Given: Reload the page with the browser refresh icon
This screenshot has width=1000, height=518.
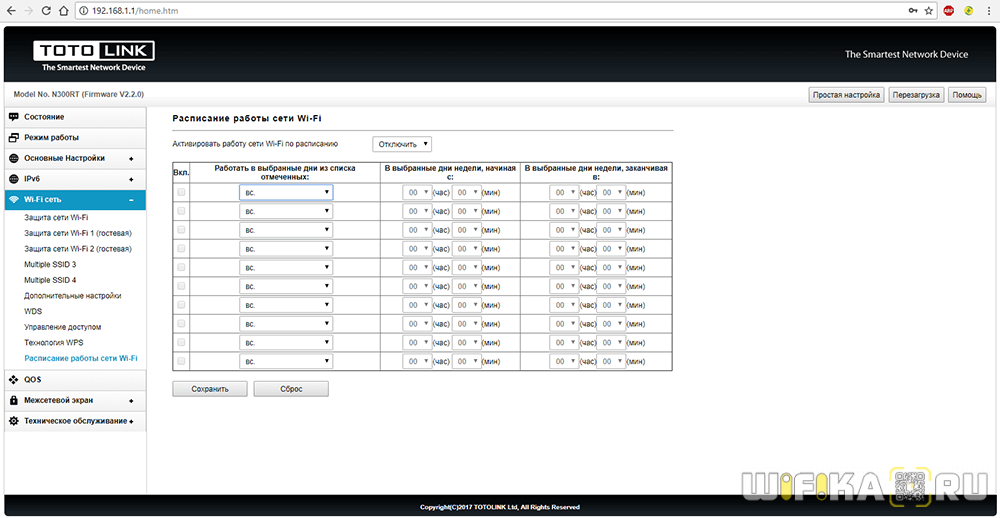Looking at the screenshot, I should 45,10.
